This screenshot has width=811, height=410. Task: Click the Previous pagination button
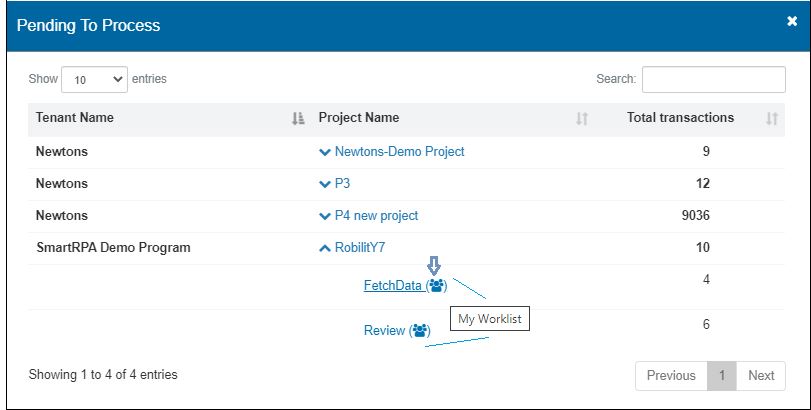[670, 376]
